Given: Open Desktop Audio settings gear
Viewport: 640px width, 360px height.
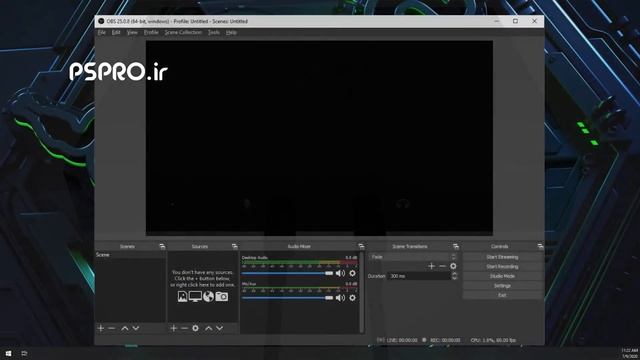Looking at the screenshot, I should pyautogui.click(x=352, y=273).
